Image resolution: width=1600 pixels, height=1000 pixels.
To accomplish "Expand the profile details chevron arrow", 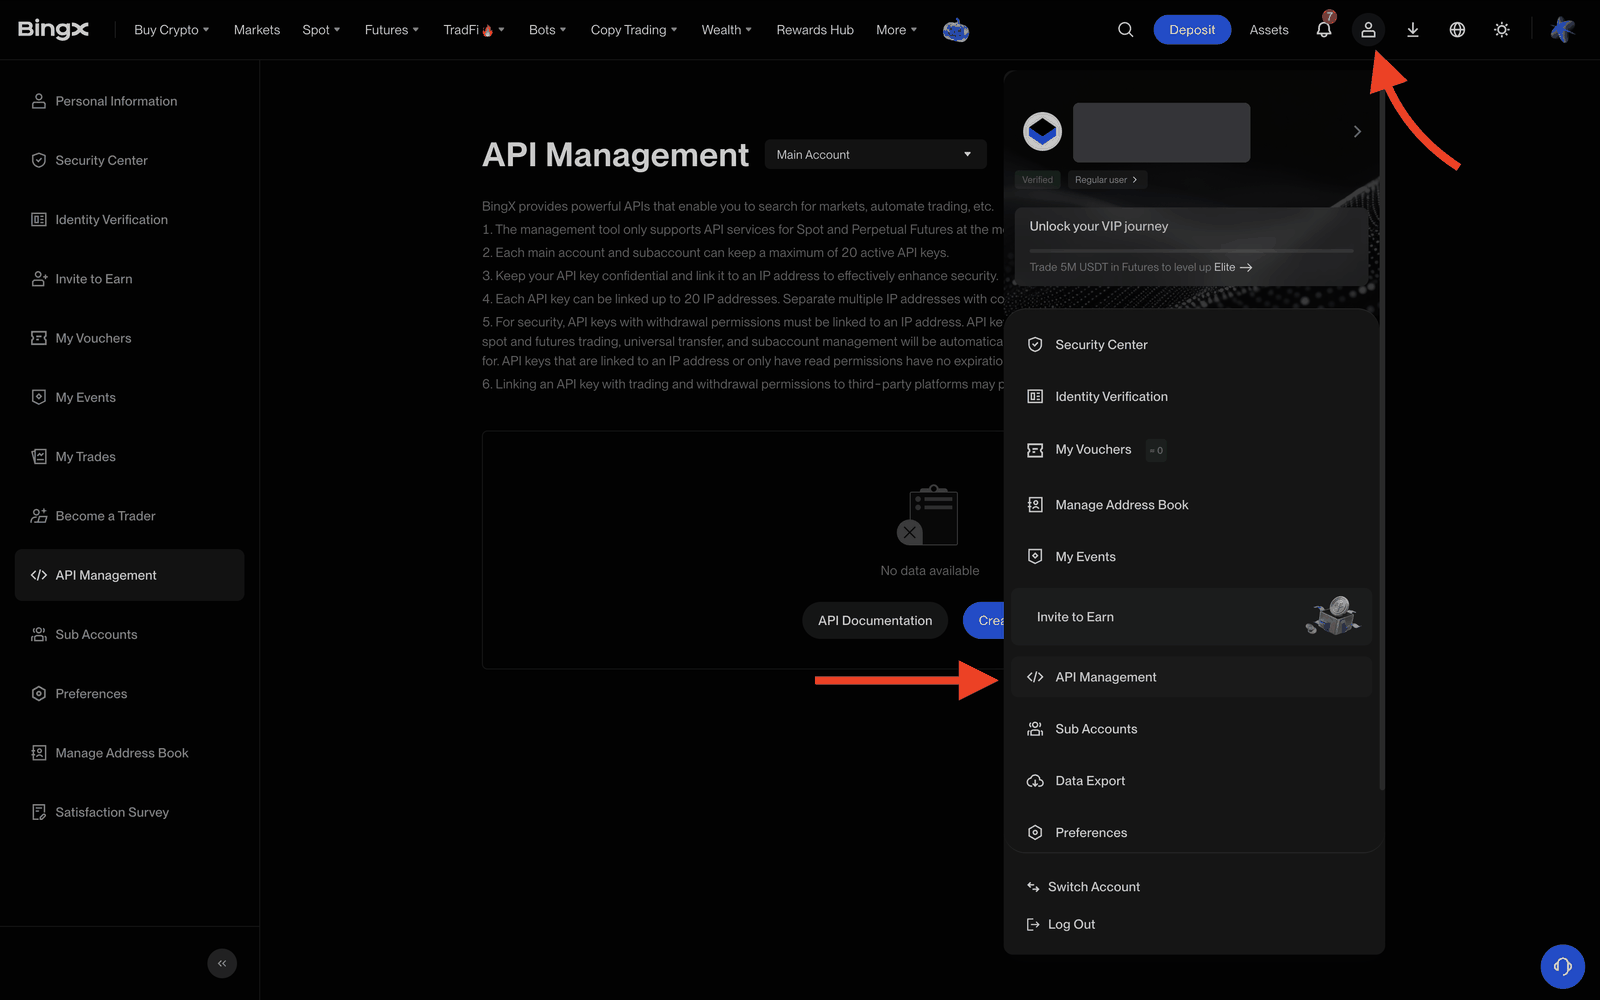I will coord(1357,131).
